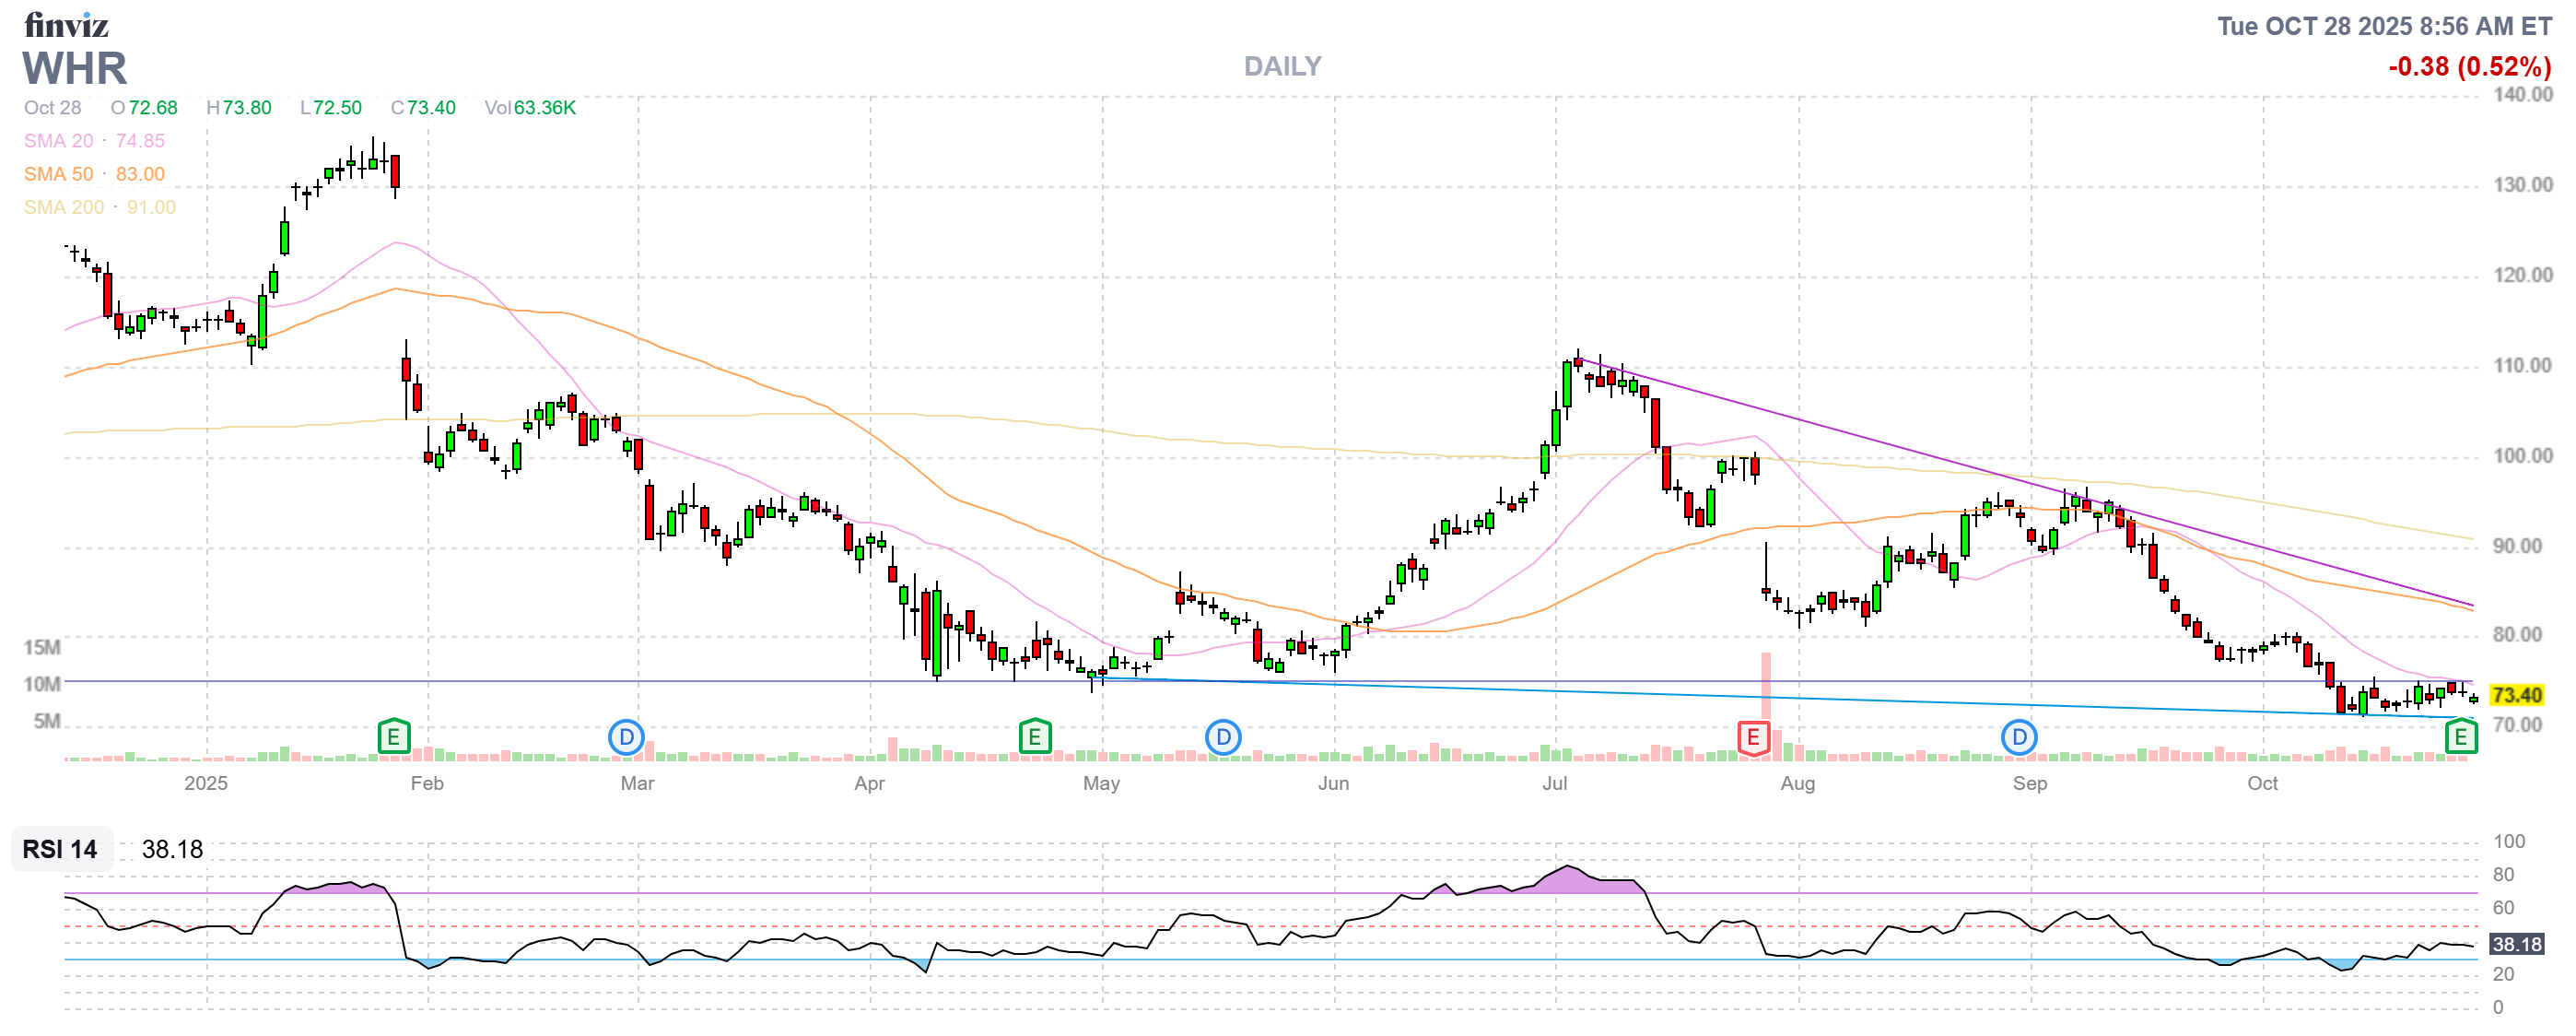The height and width of the screenshot is (1036, 2576).
Task: Click the WHR ticker symbol
Action: (75, 68)
